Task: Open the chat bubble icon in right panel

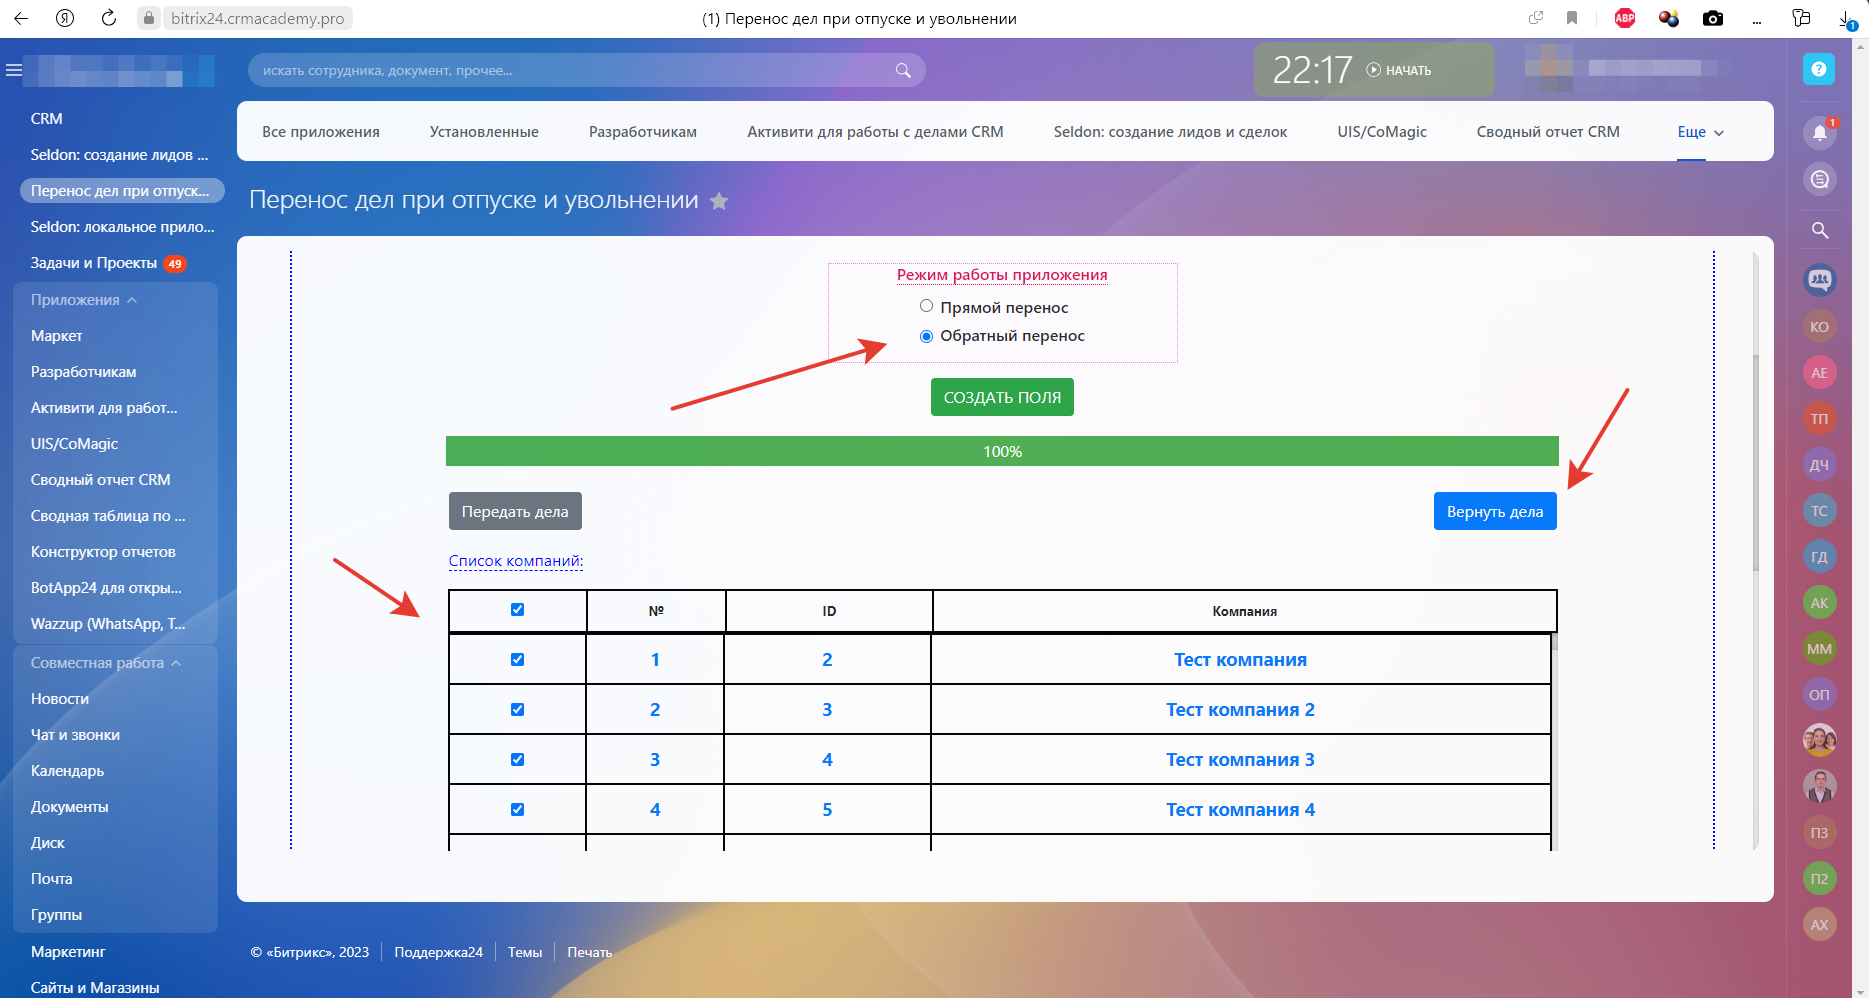Action: coord(1820,179)
